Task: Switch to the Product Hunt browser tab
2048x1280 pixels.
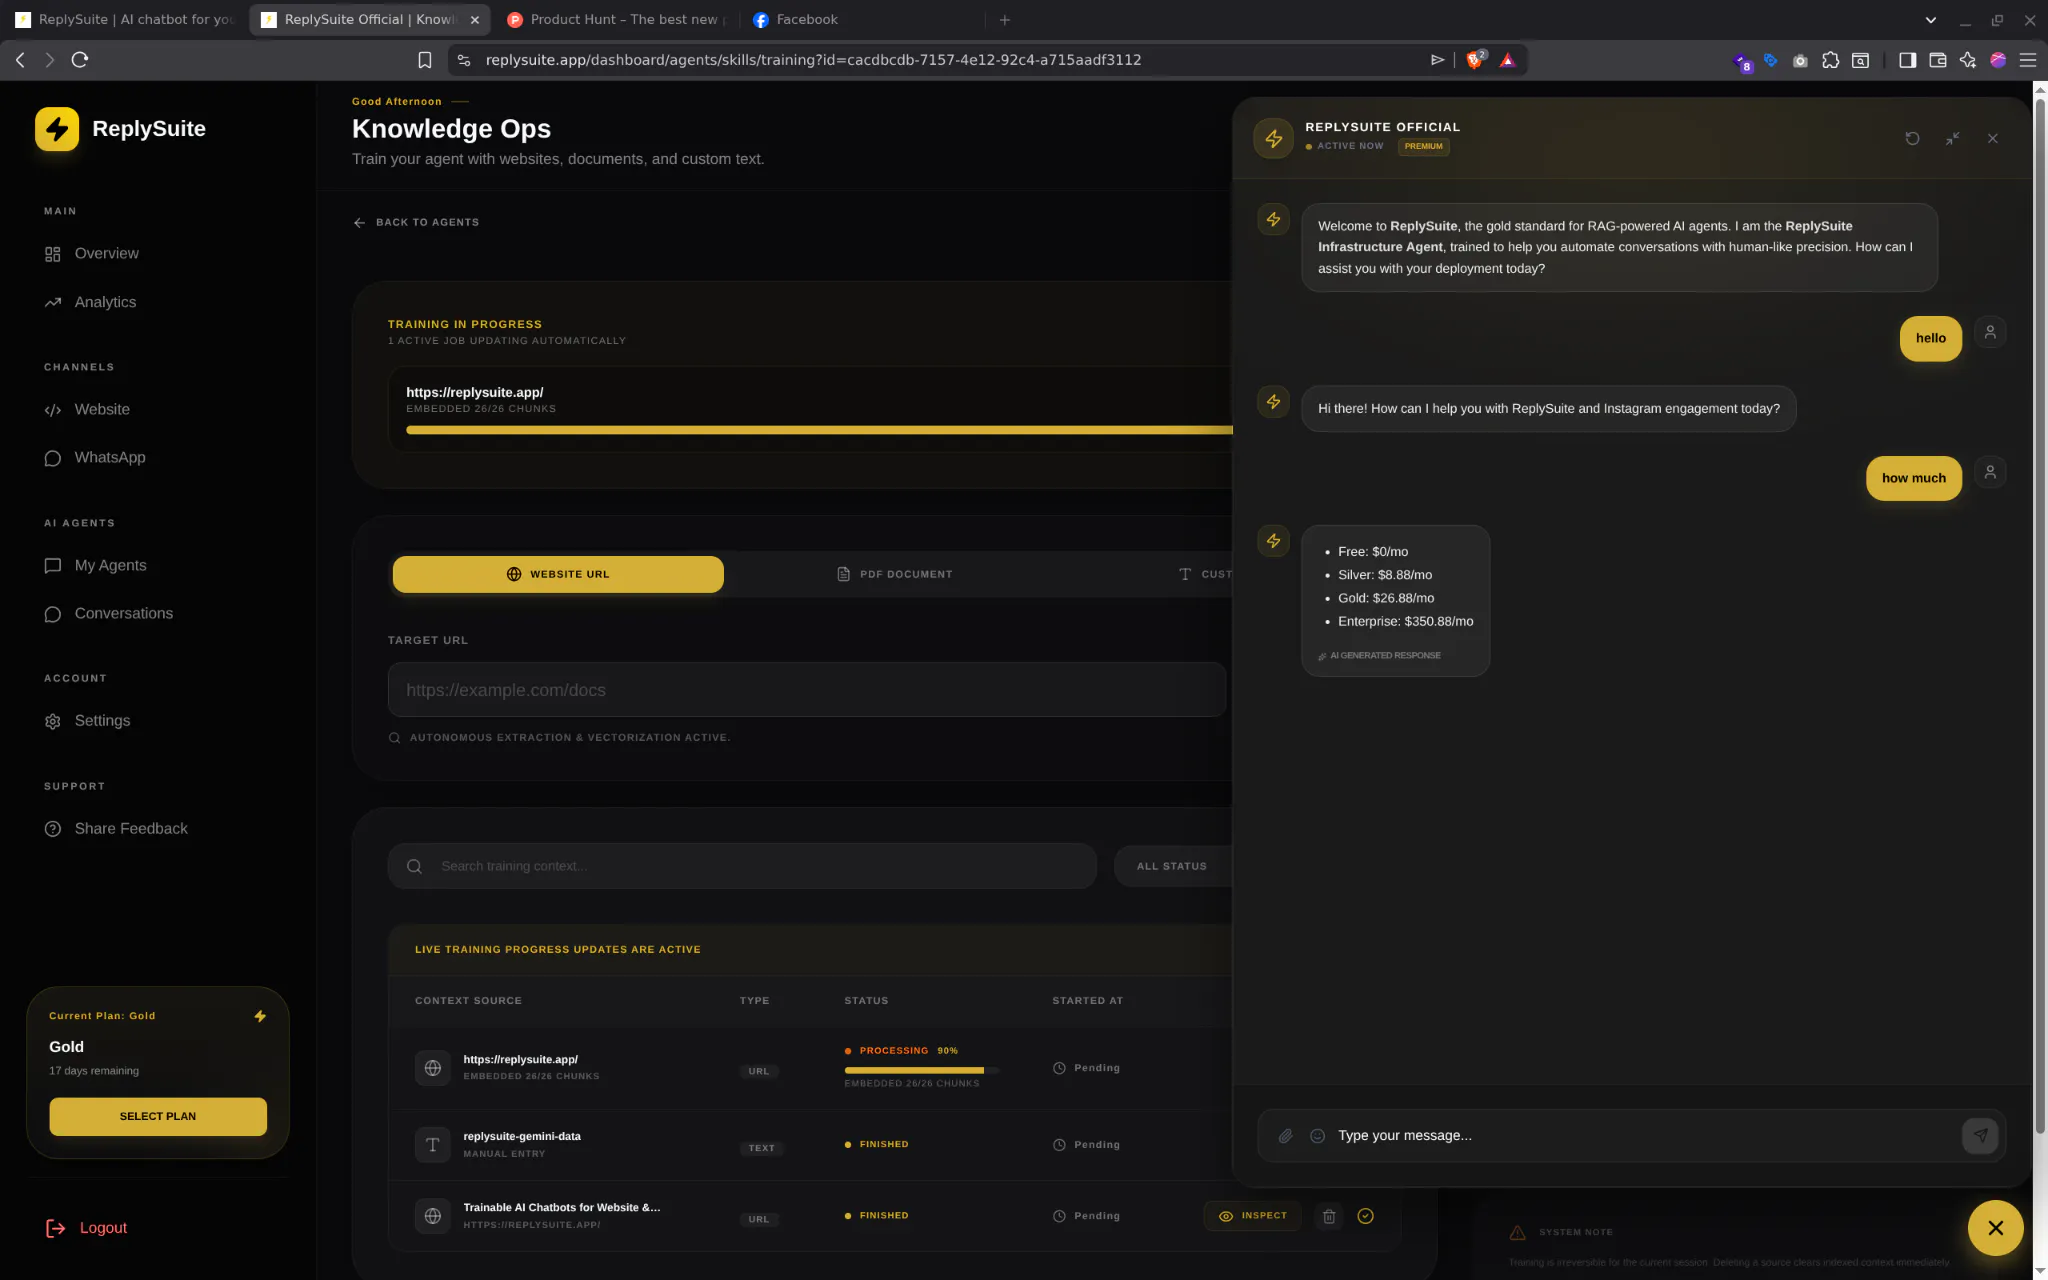Action: click(x=617, y=20)
